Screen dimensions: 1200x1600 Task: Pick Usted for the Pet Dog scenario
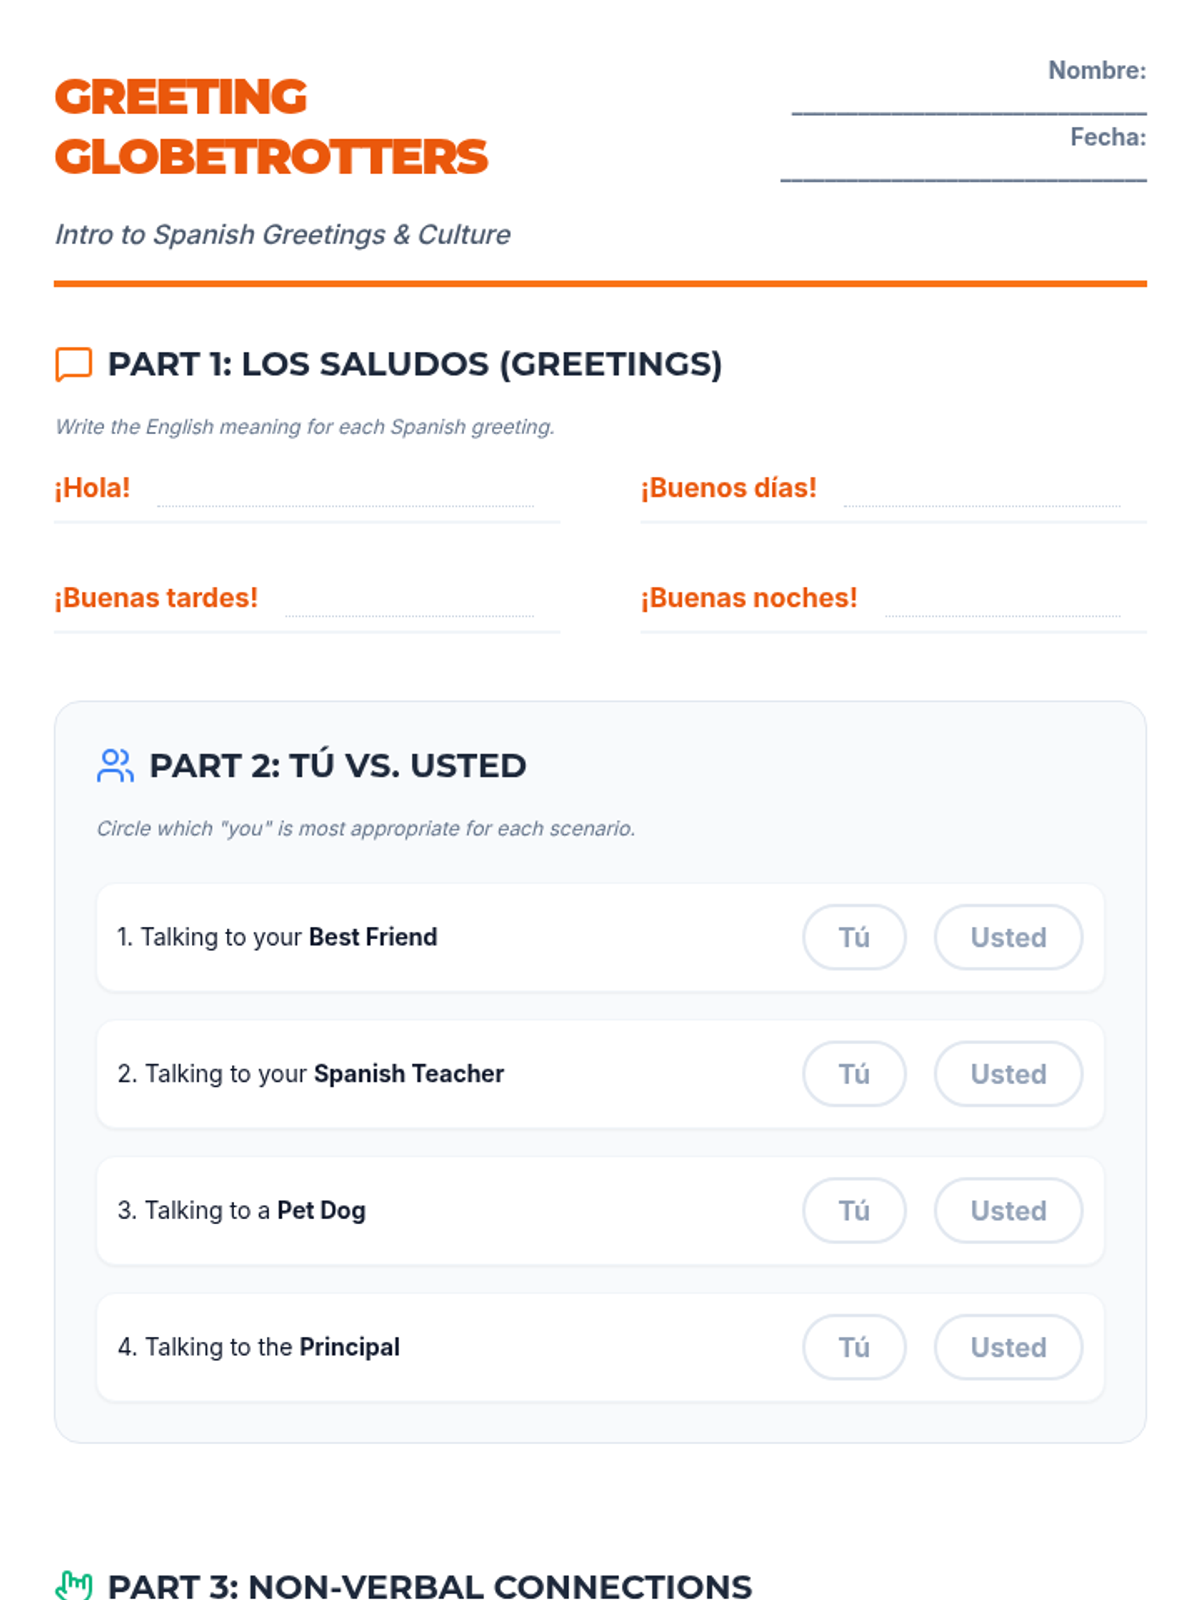pos(1008,1211)
